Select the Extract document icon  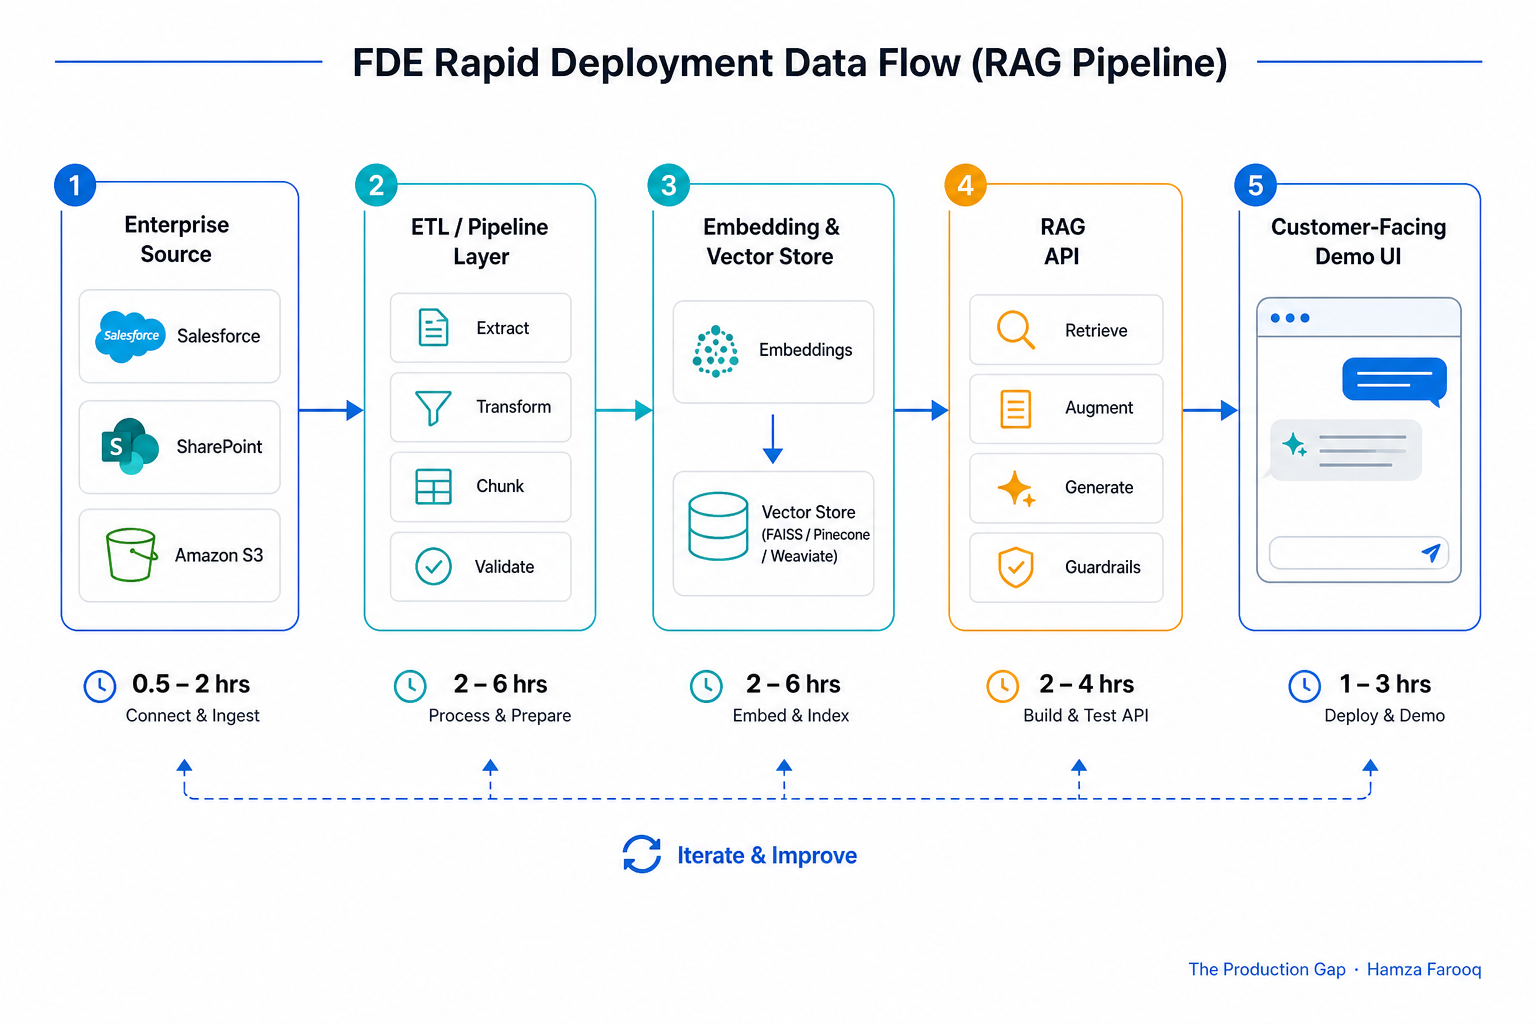(x=433, y=328)
